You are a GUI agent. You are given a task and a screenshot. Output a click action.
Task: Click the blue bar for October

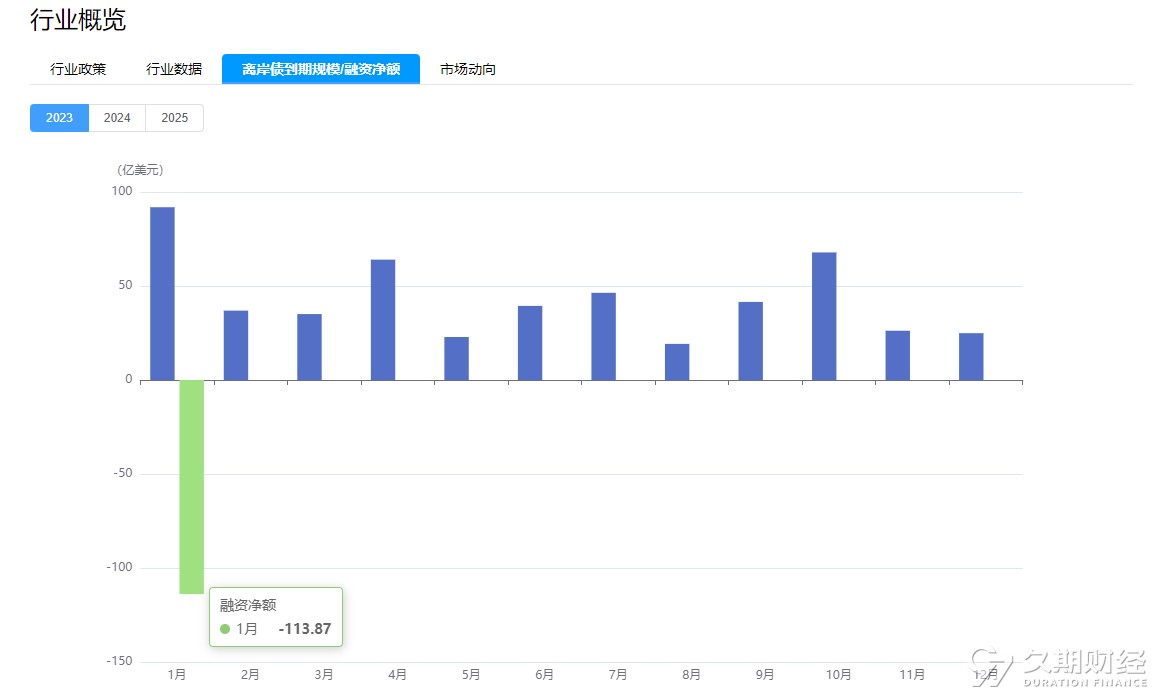click(x=824, y=317)
